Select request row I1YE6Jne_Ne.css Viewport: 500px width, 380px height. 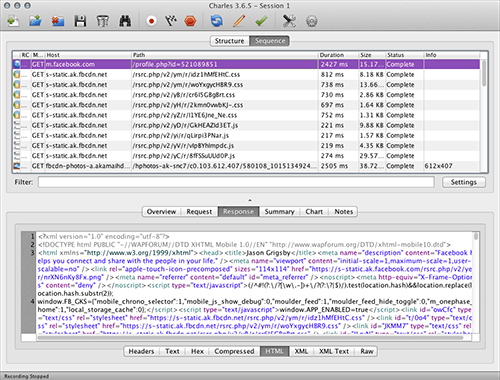(247, 115)
